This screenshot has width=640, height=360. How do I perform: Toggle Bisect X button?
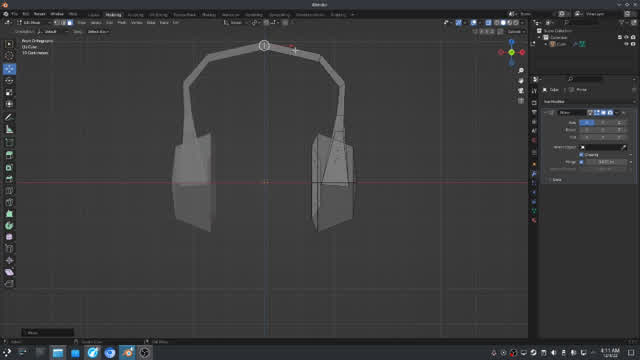(587, 130)
